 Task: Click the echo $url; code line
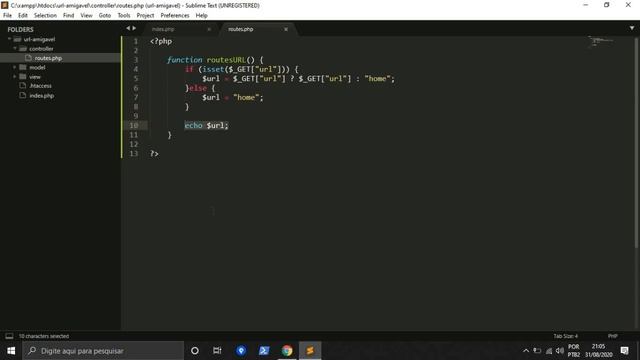(206, 125)
